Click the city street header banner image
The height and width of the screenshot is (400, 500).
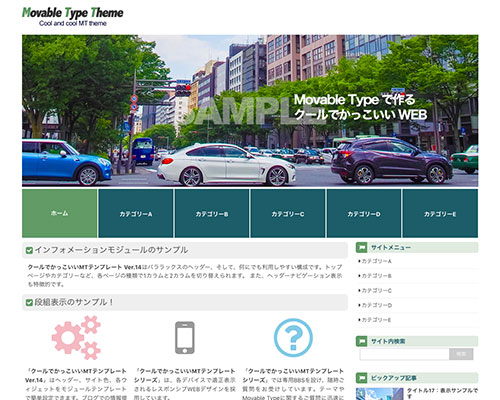click(250, 111)
